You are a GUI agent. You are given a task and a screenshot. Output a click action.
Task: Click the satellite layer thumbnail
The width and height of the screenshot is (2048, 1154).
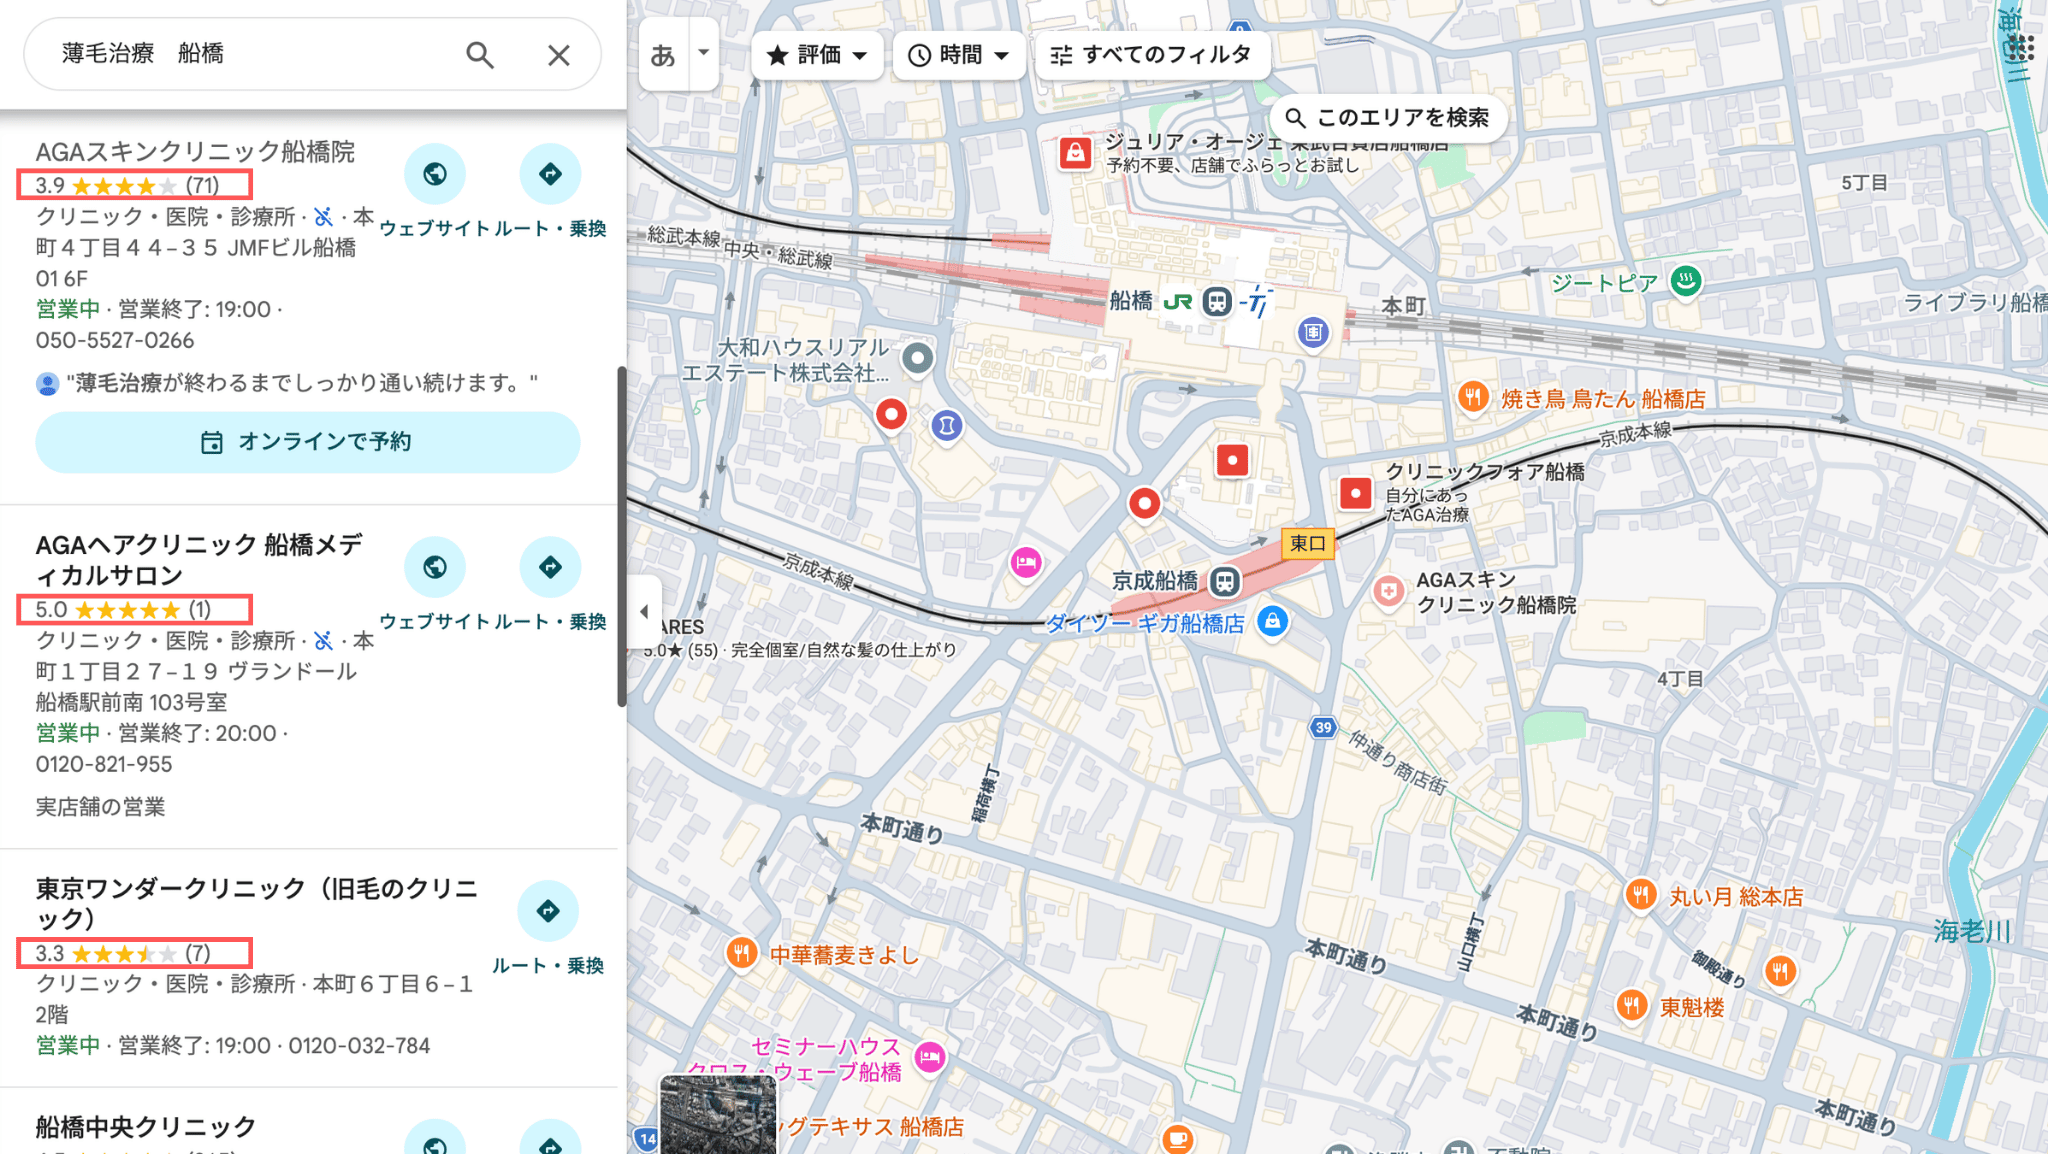point(718,1114)
